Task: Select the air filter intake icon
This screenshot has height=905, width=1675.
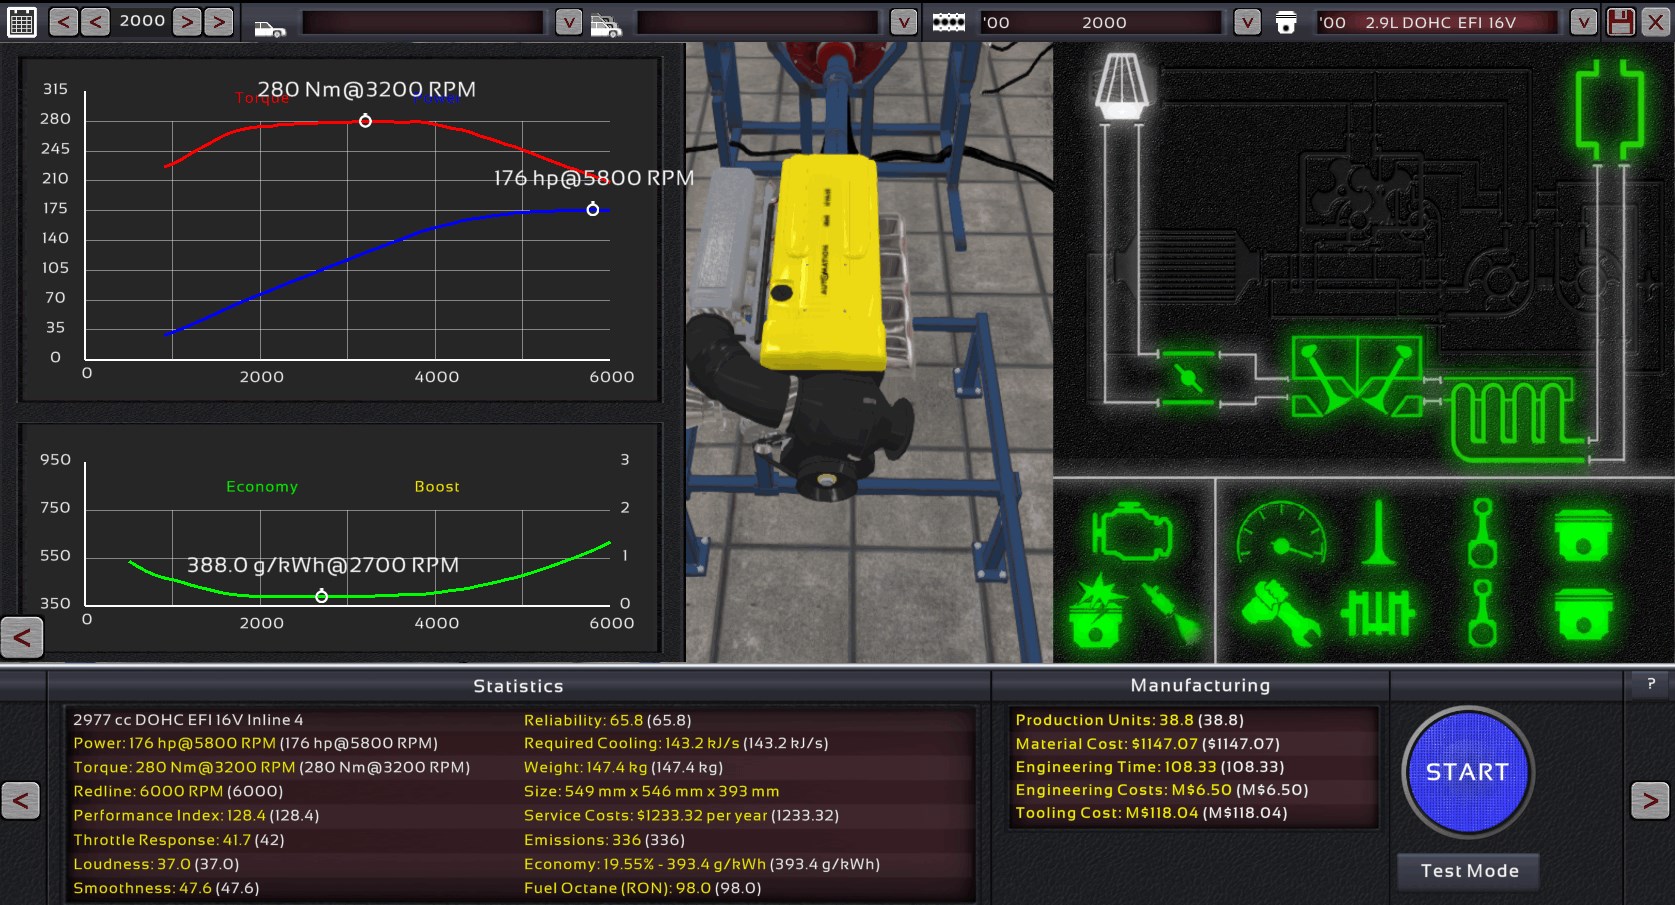Action: click(1122, 85)
